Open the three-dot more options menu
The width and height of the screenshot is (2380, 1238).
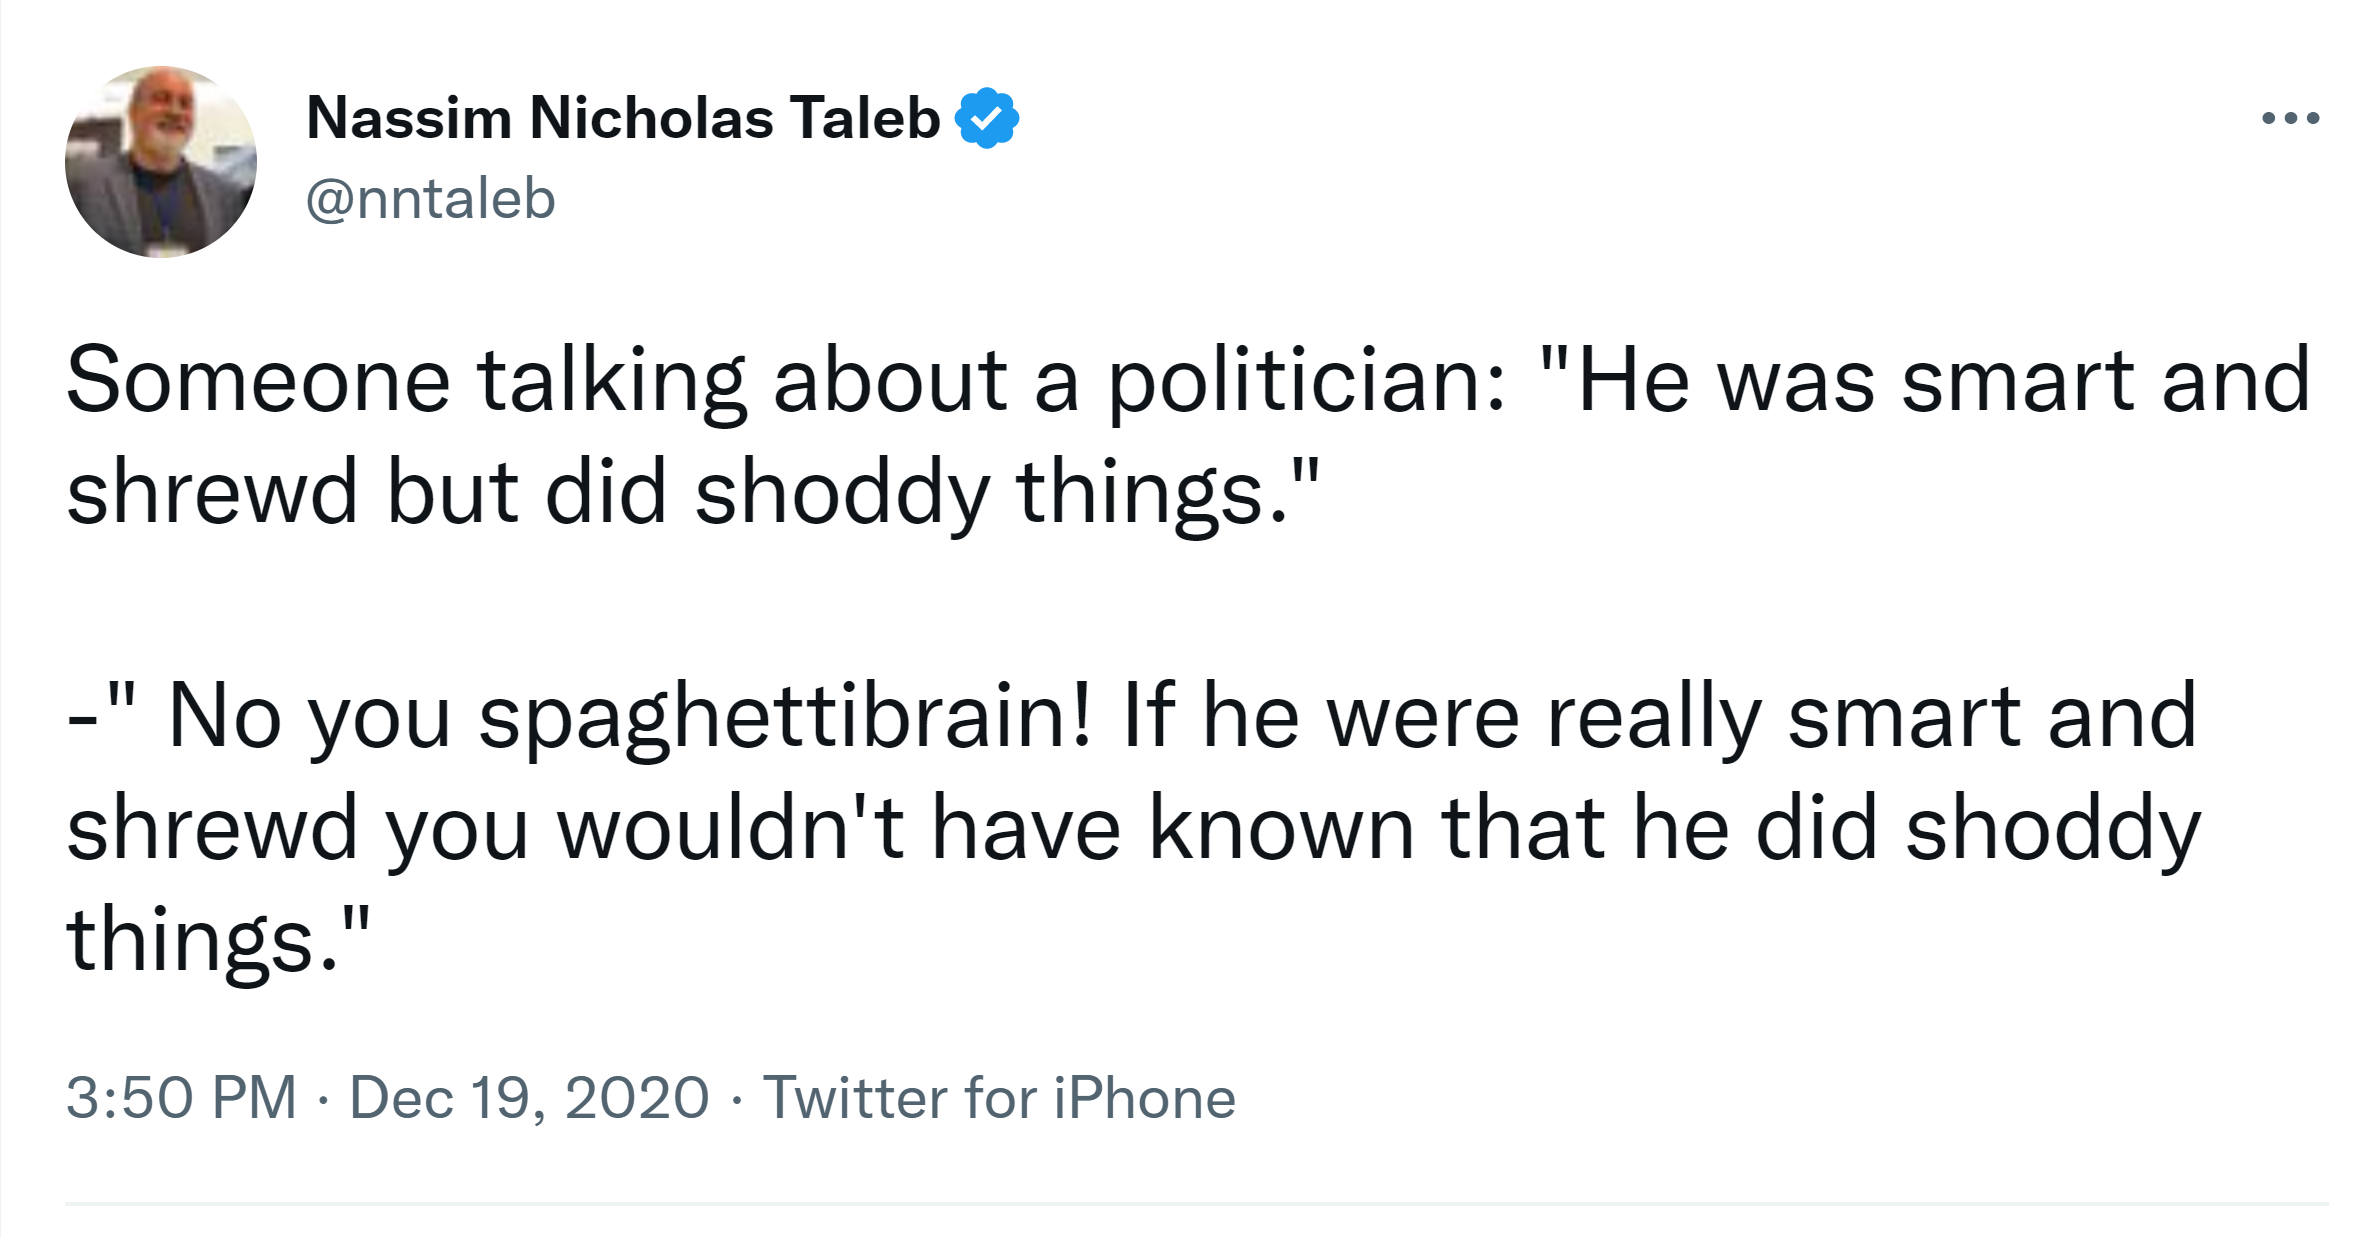point(2290,118)
